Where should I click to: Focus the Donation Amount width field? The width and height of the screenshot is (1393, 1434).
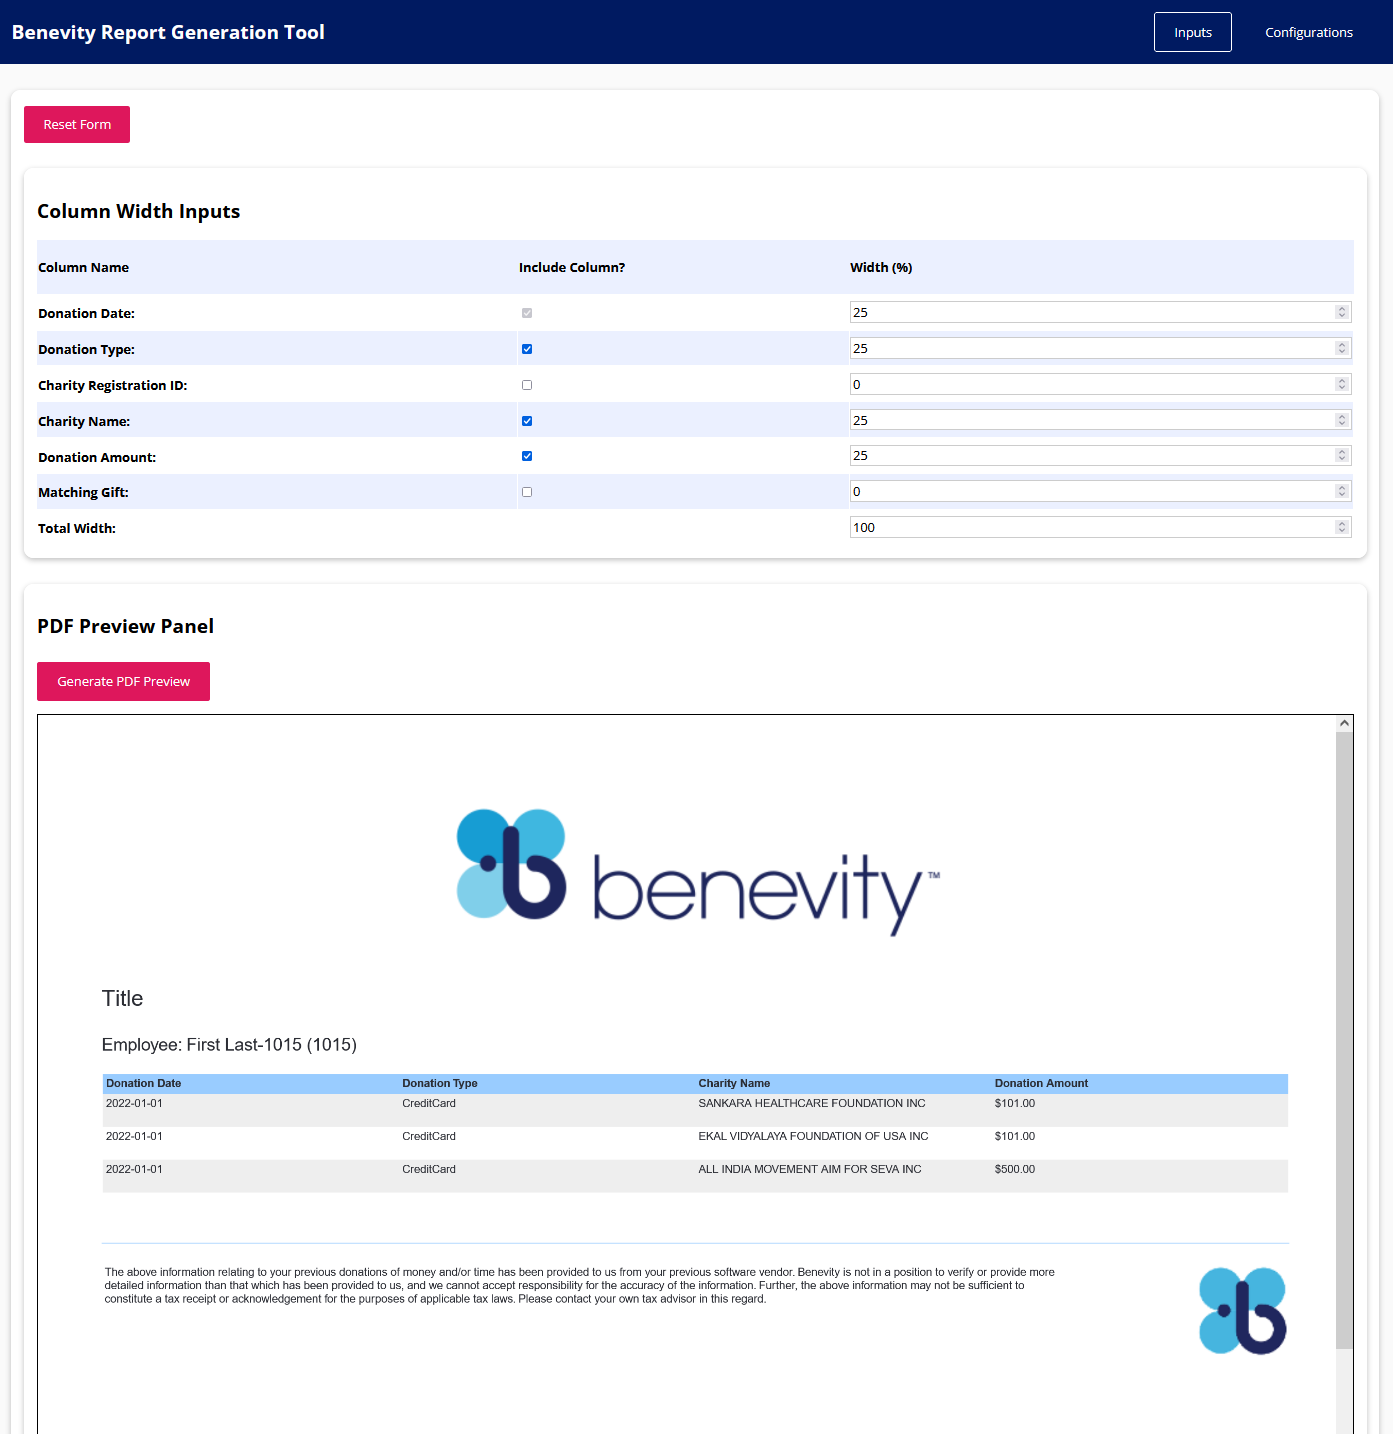point(1100,455)
